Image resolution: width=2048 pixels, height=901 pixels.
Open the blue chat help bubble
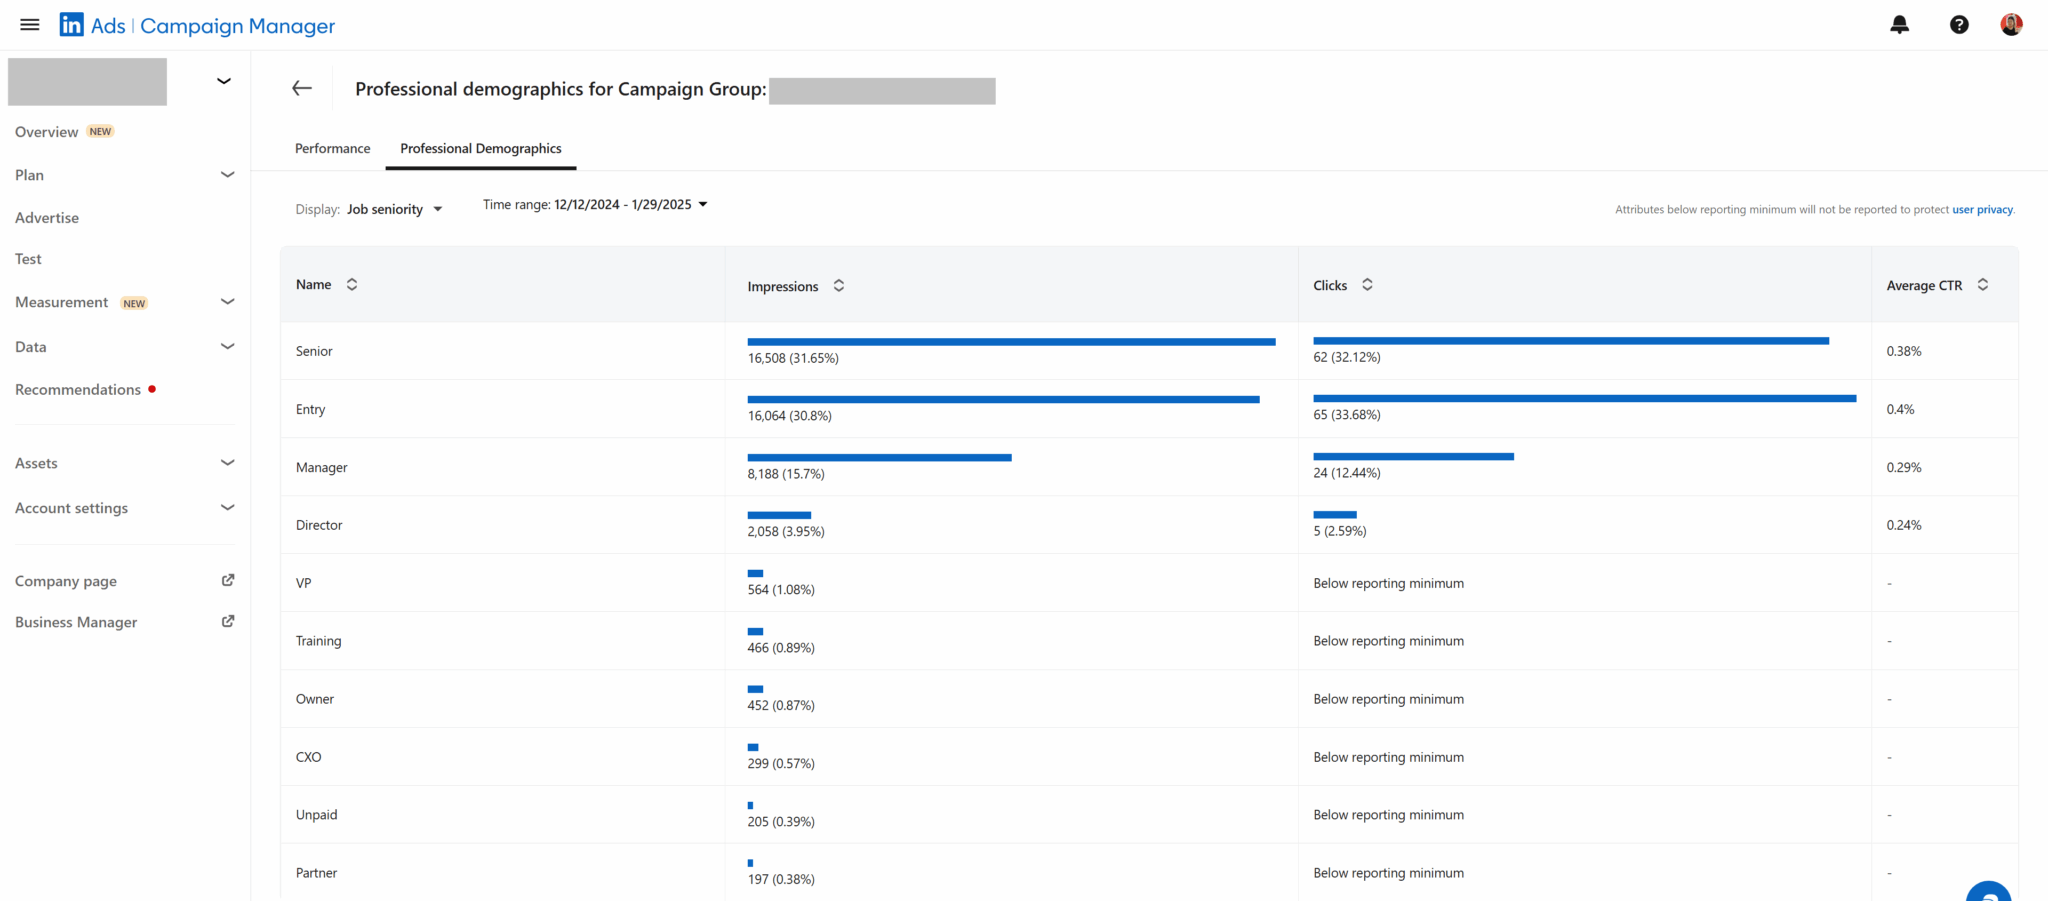tap(1988, 892)
